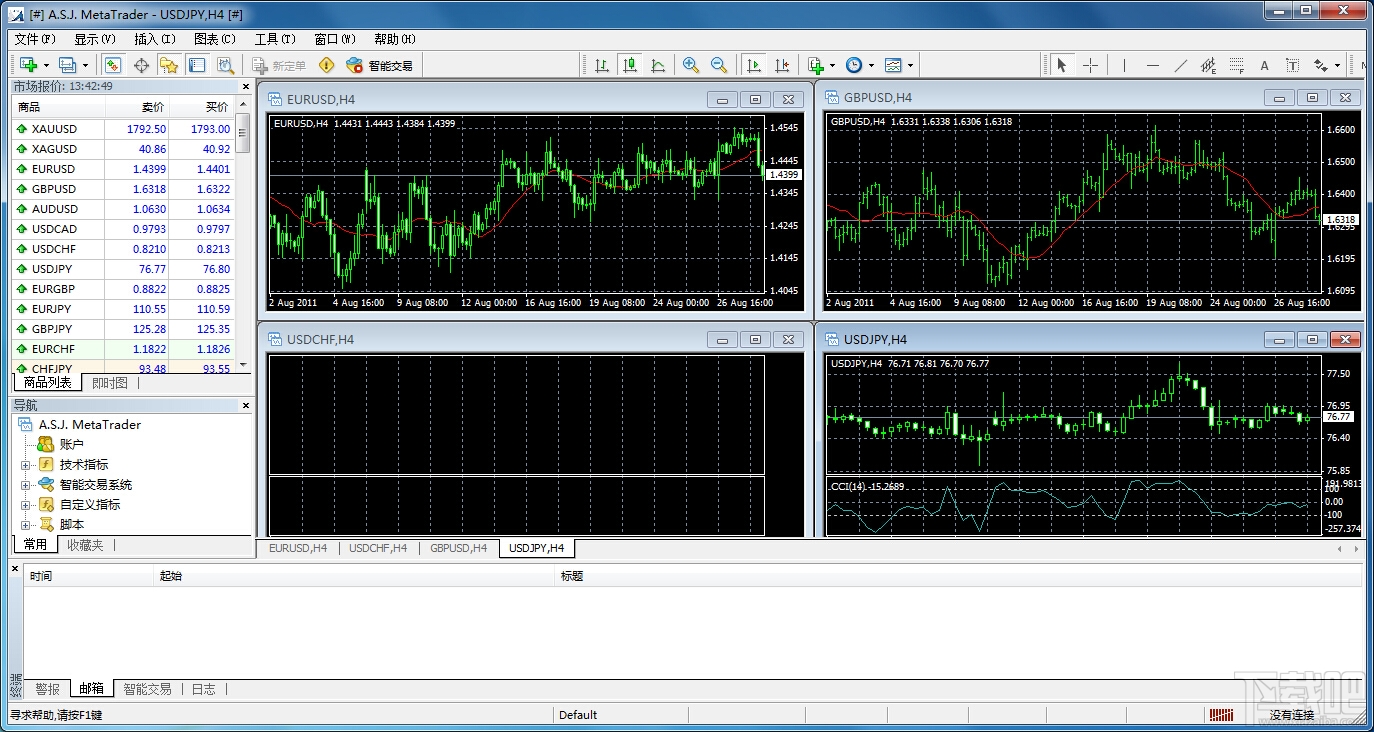Expand the 技术指标 tree node
Screen dimensions: 1374x732
click(x=26, y=465)
